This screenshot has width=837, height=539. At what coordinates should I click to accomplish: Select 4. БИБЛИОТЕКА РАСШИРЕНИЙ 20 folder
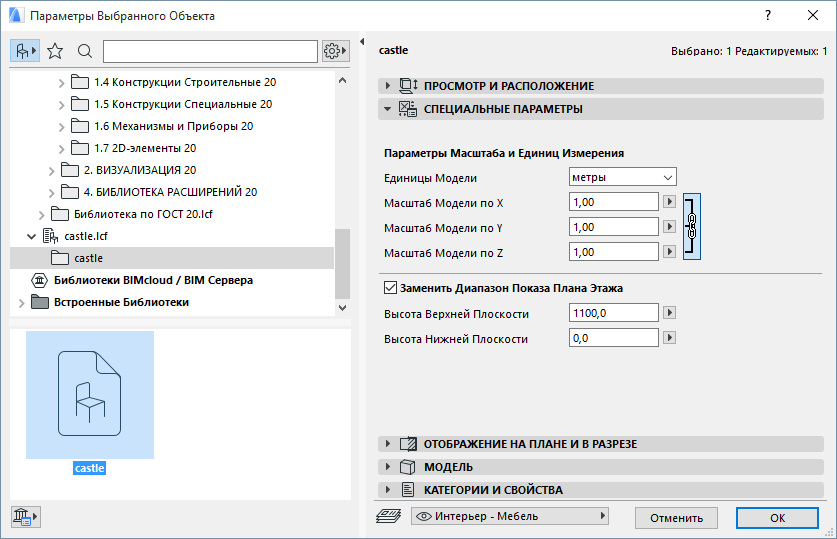click(x=170, y=192)
